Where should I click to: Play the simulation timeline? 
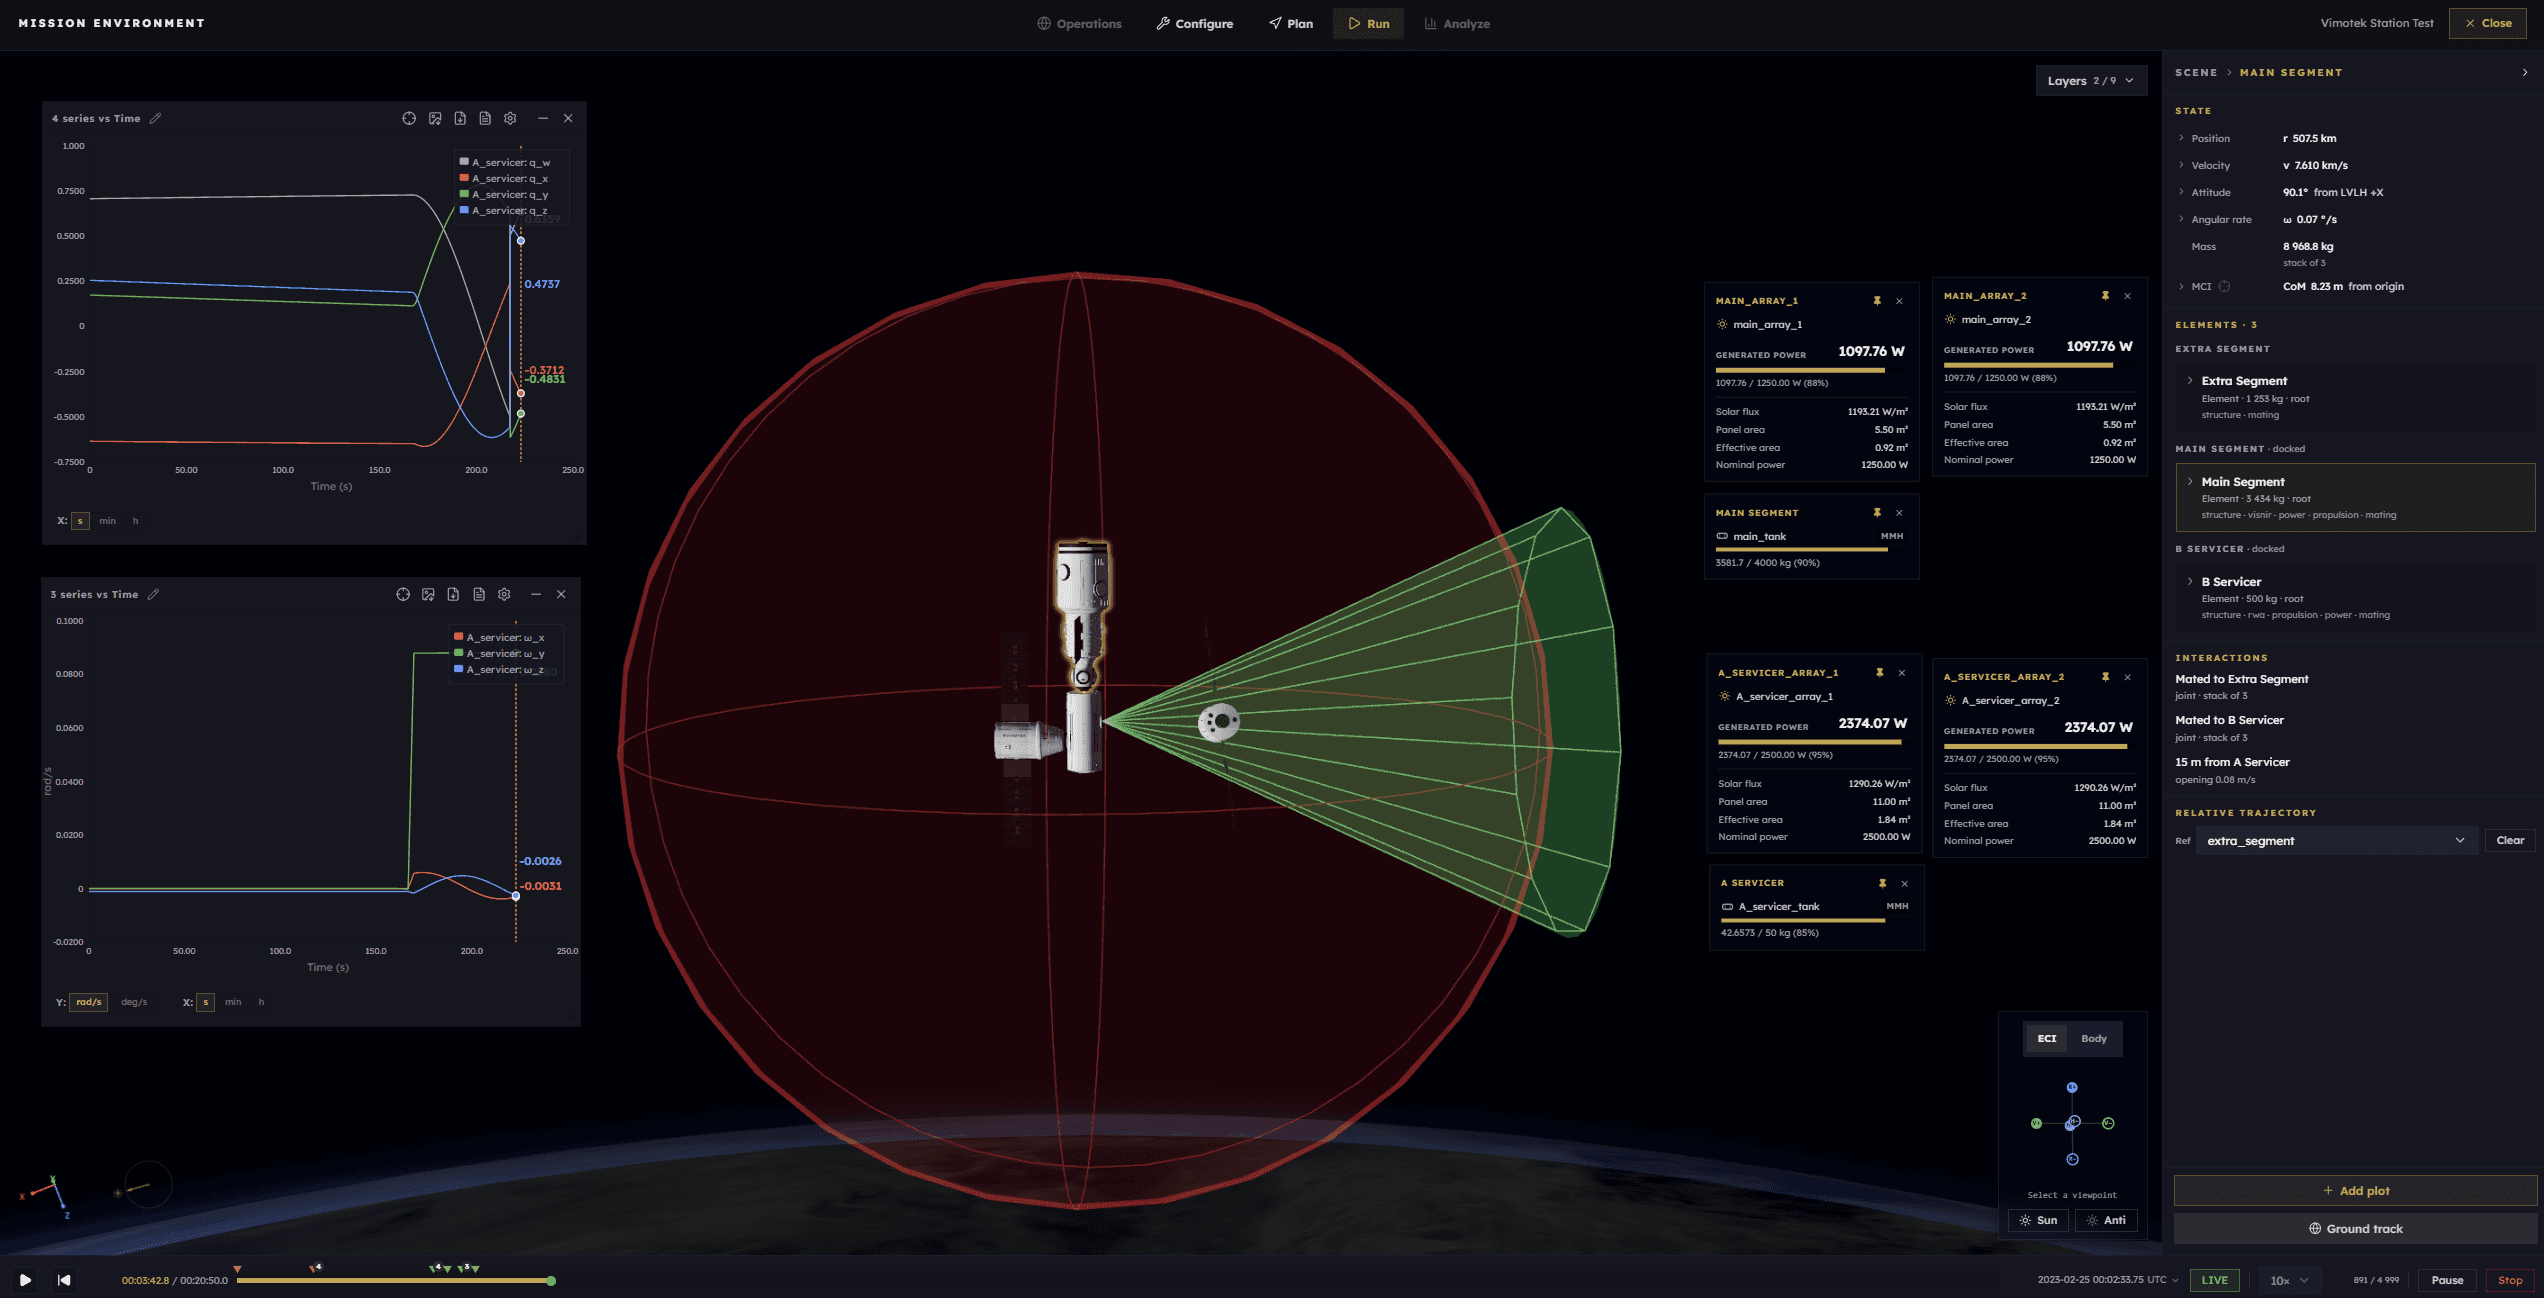[25, 1280]
